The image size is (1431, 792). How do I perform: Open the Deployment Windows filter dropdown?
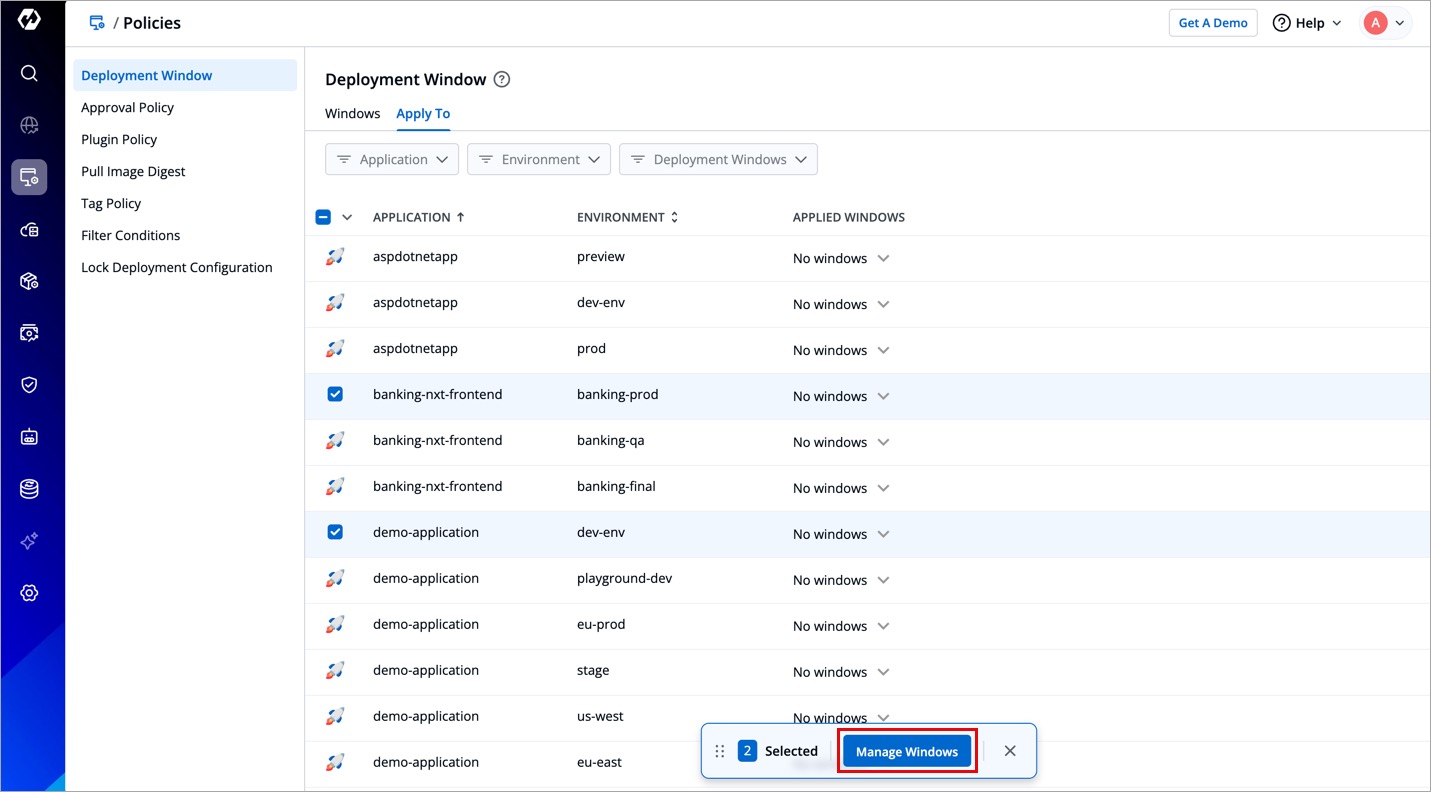click(718, 160)
